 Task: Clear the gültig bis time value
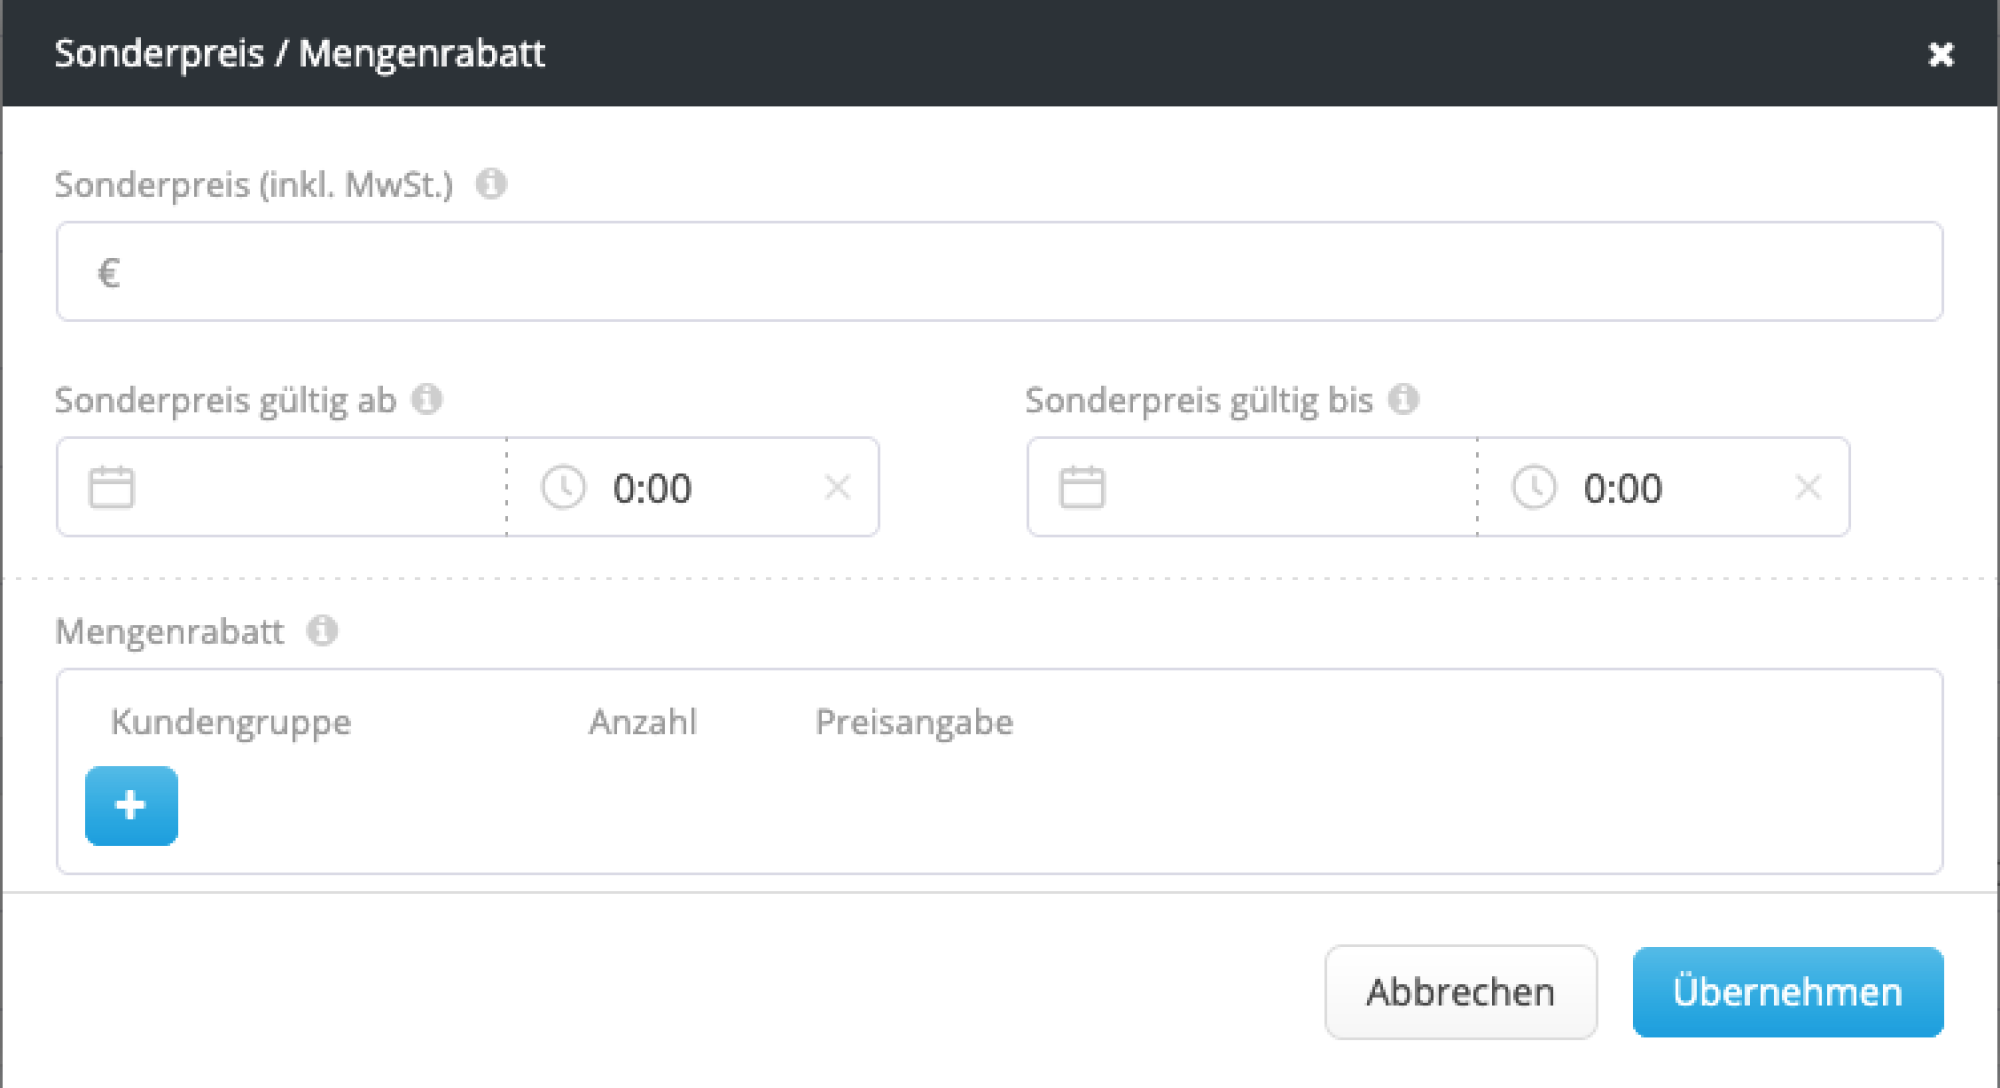click(x=1809, y=488)
